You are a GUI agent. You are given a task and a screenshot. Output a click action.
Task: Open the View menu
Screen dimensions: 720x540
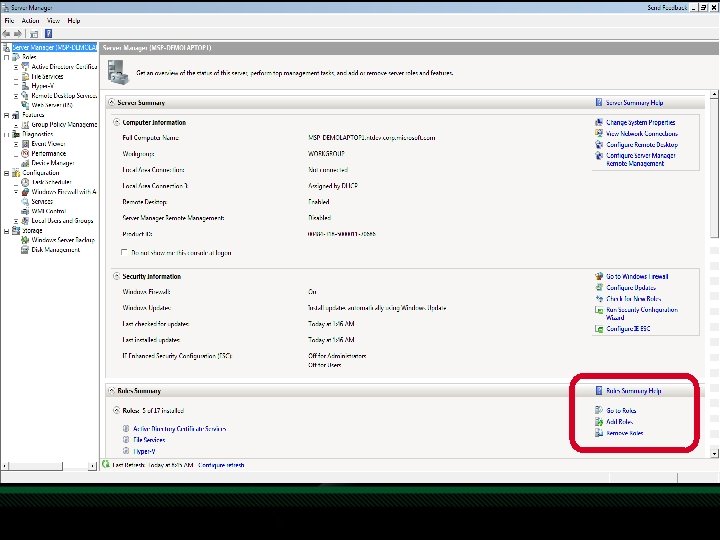(x=53, y=21)
